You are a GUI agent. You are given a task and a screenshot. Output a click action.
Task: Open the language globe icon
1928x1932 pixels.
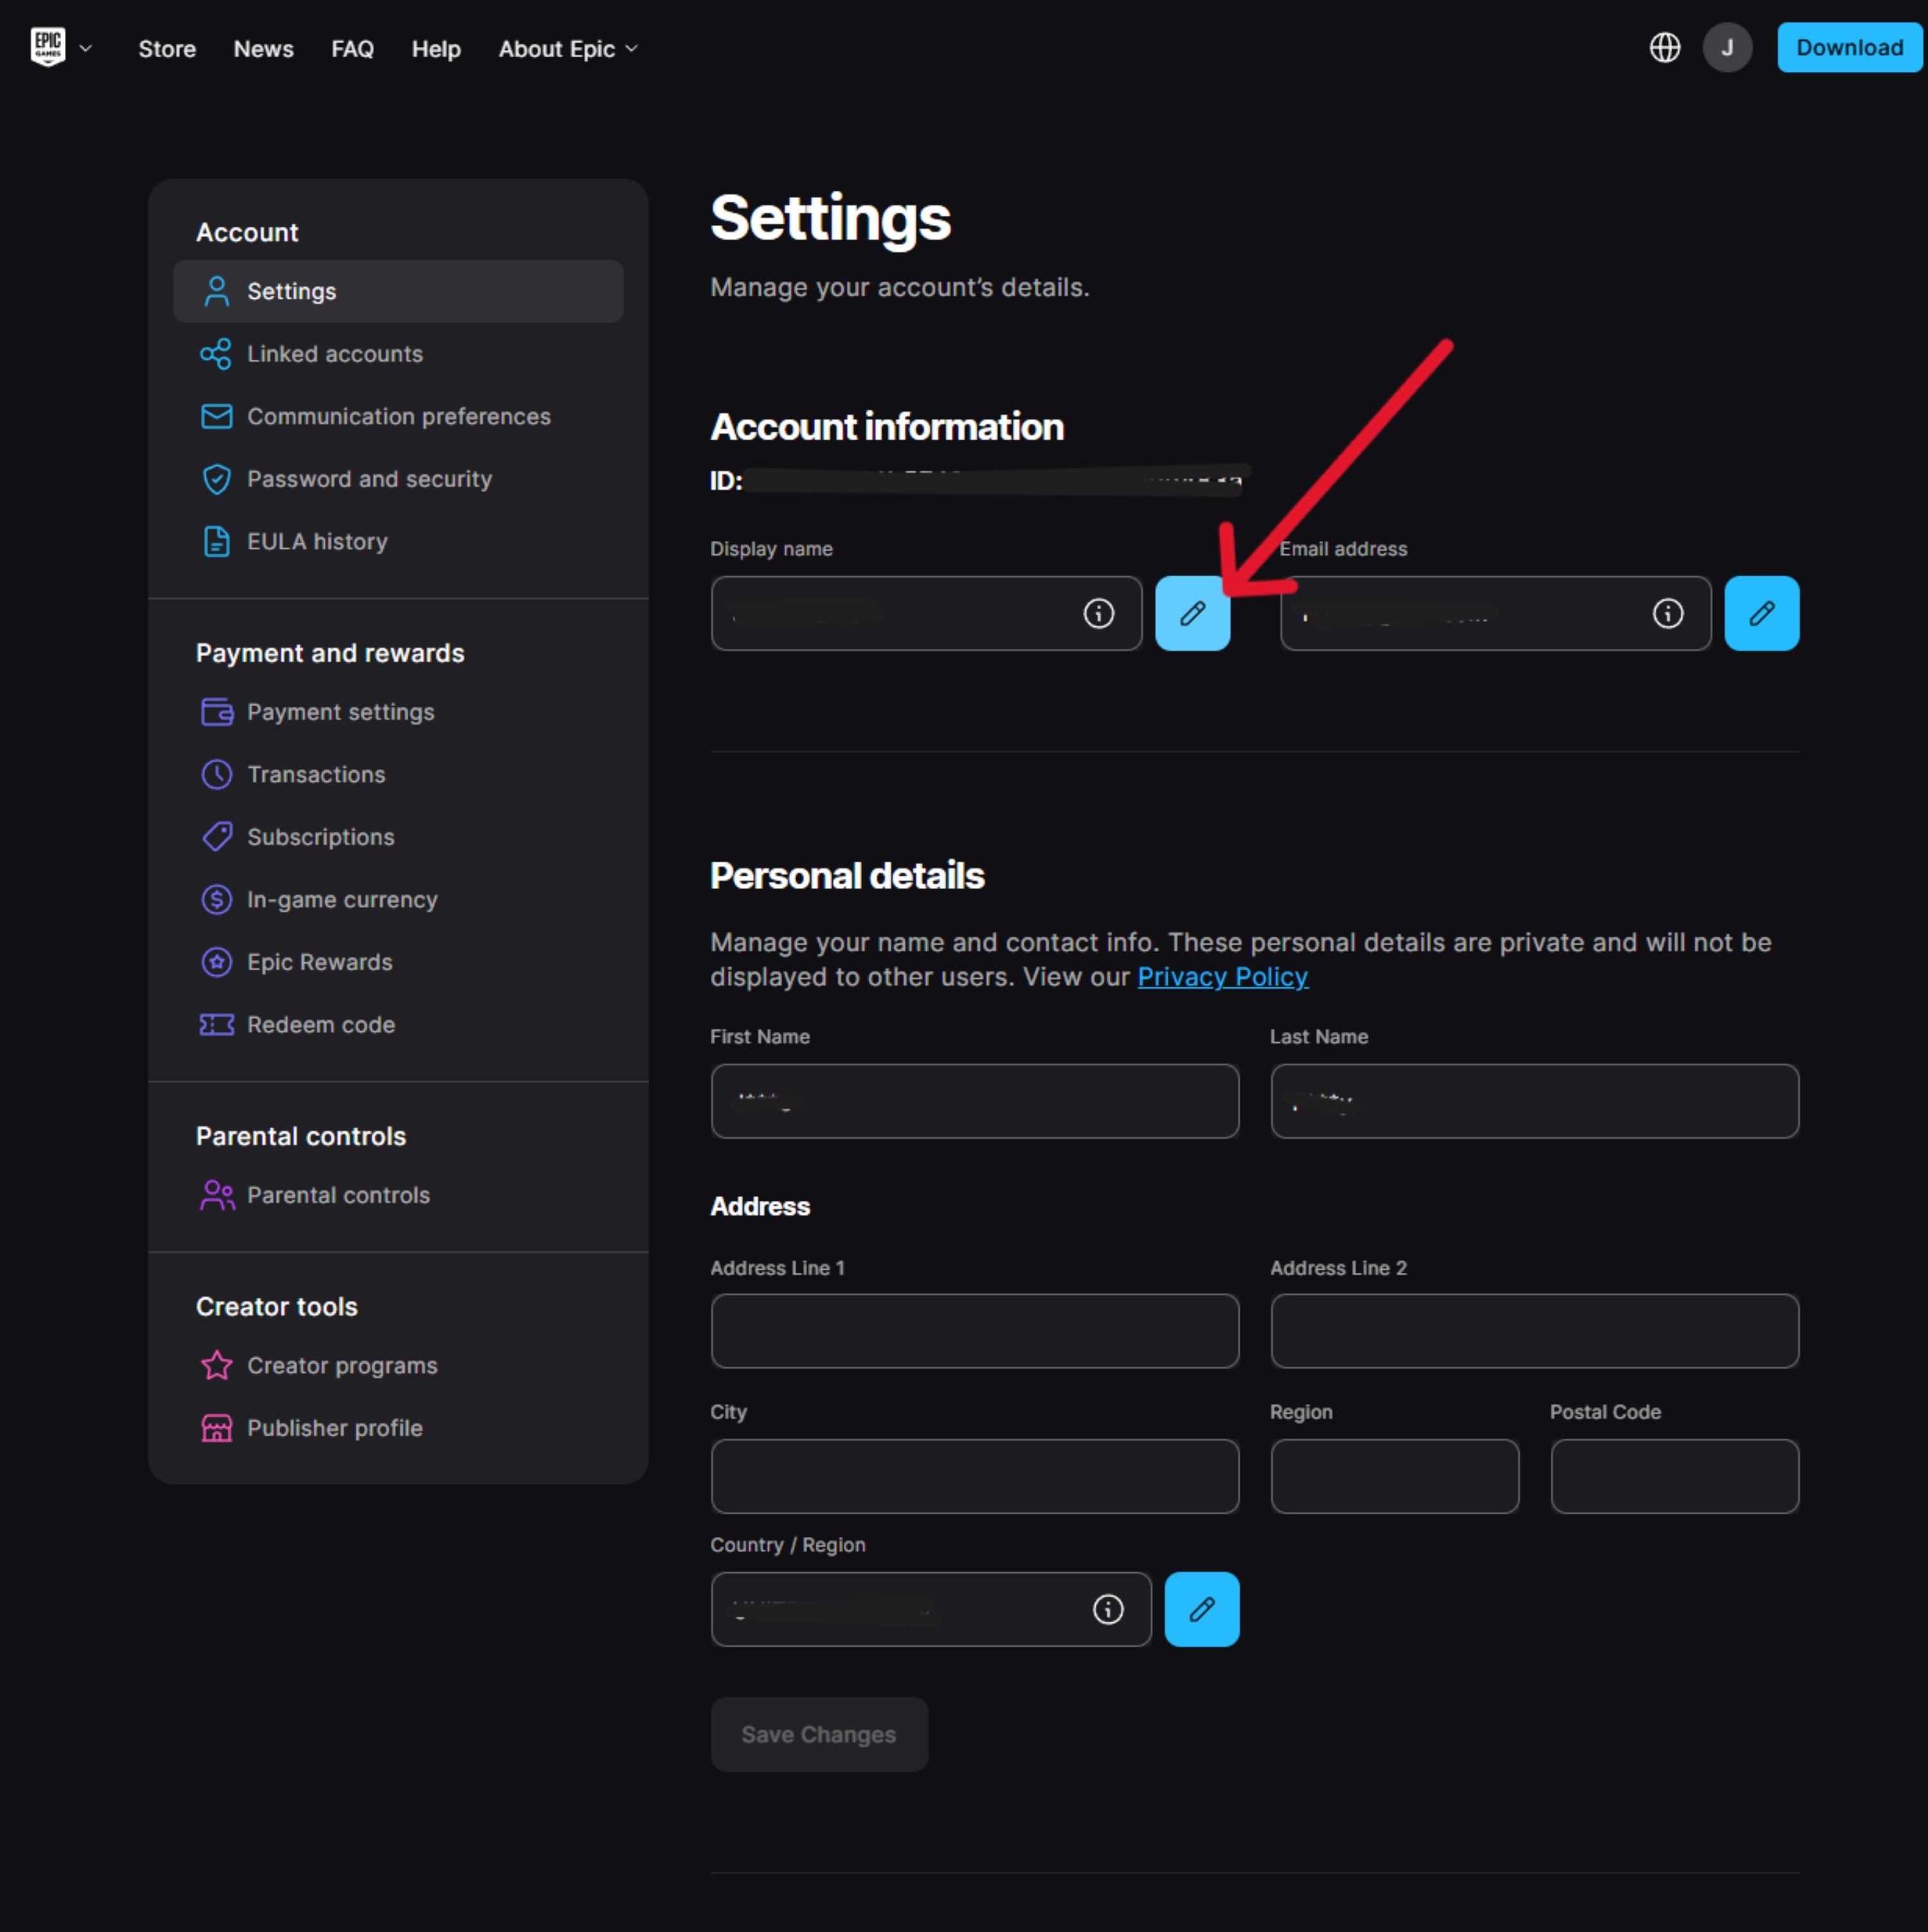coord(1664,47)
